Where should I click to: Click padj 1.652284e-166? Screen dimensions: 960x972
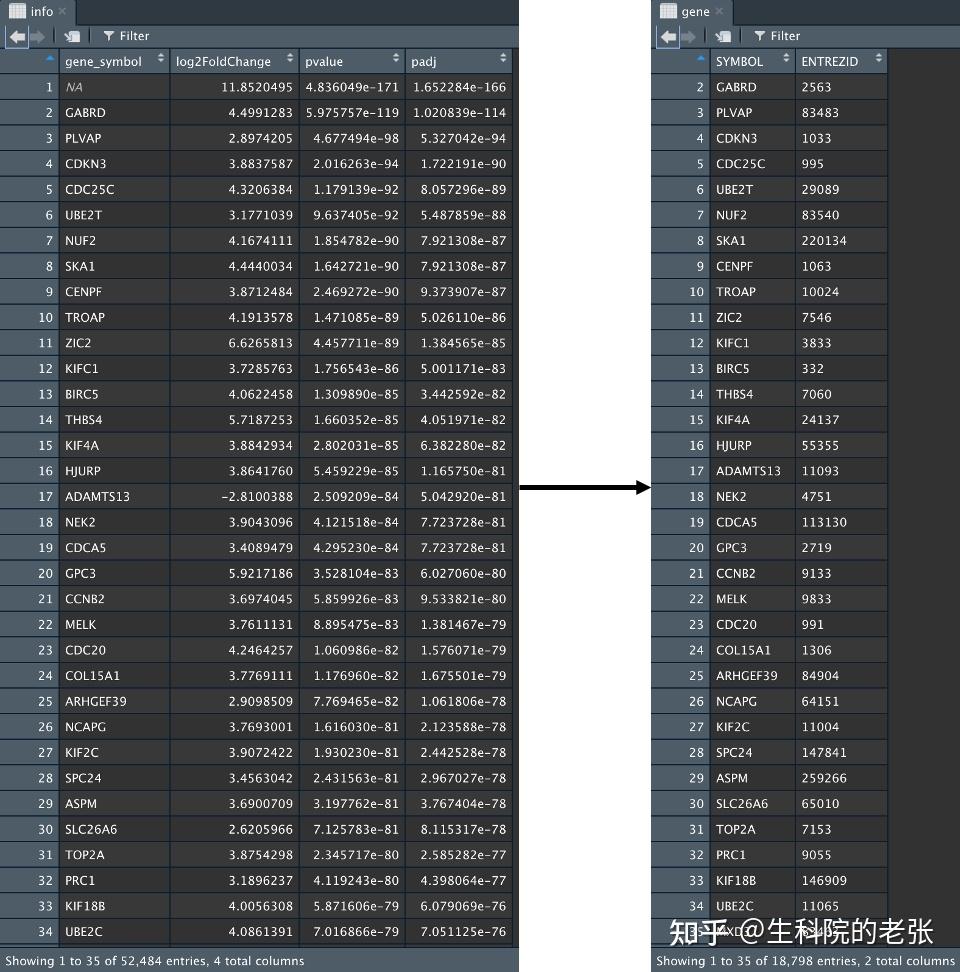pyautogui.click(x=459, y=87)
